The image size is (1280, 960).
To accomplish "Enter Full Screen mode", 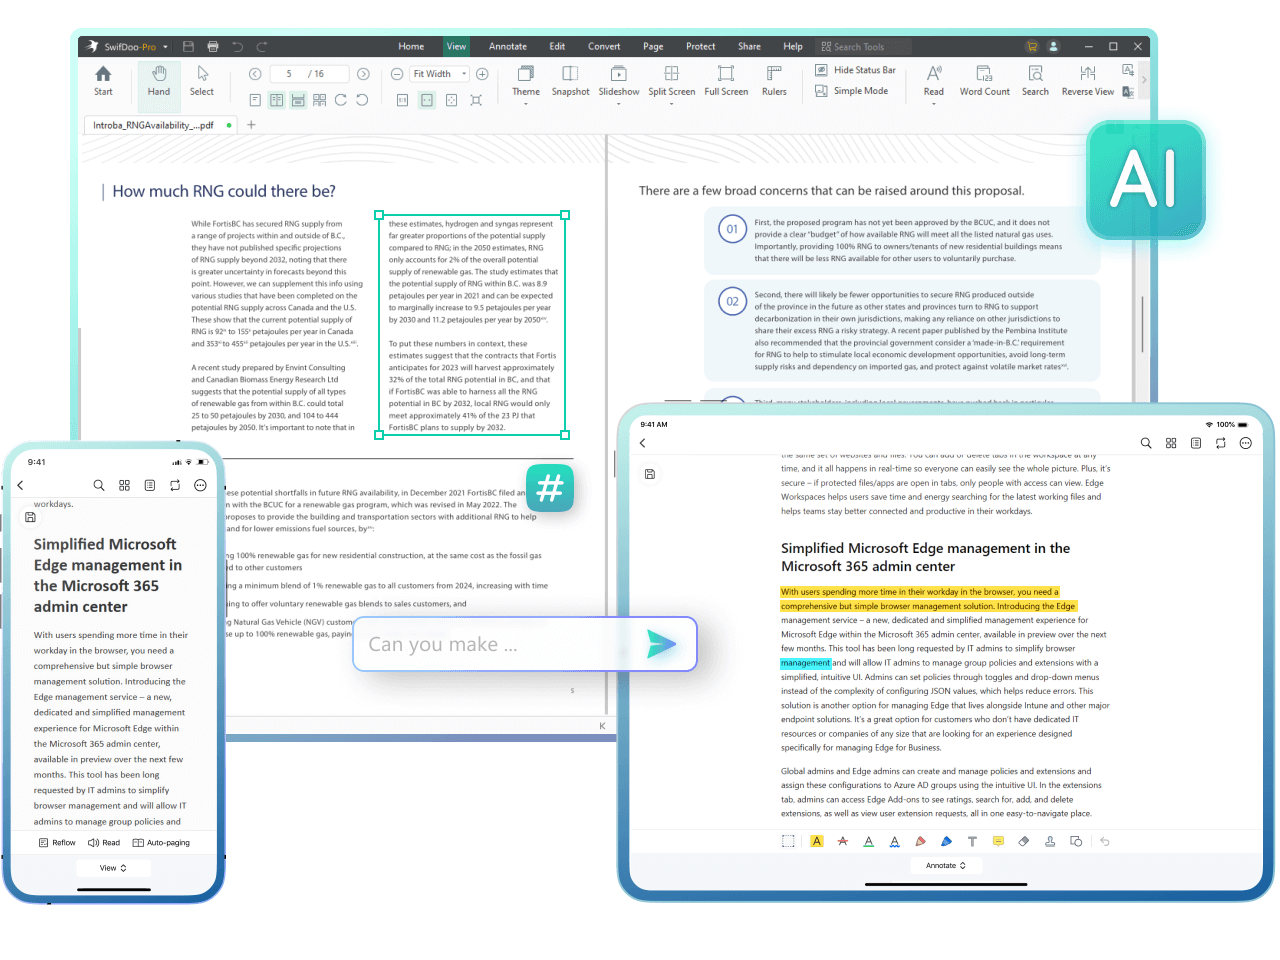I will [726, 81].
